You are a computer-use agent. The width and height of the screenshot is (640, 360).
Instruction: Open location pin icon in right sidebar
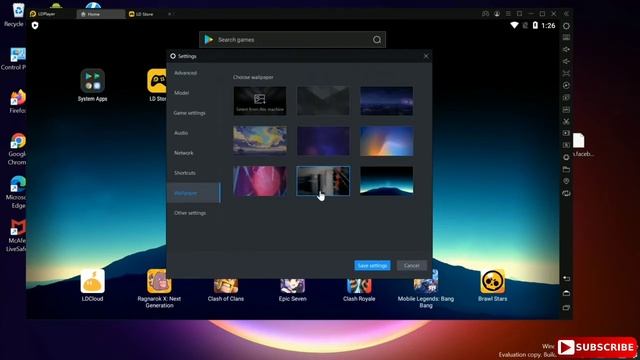pos(566,181)
